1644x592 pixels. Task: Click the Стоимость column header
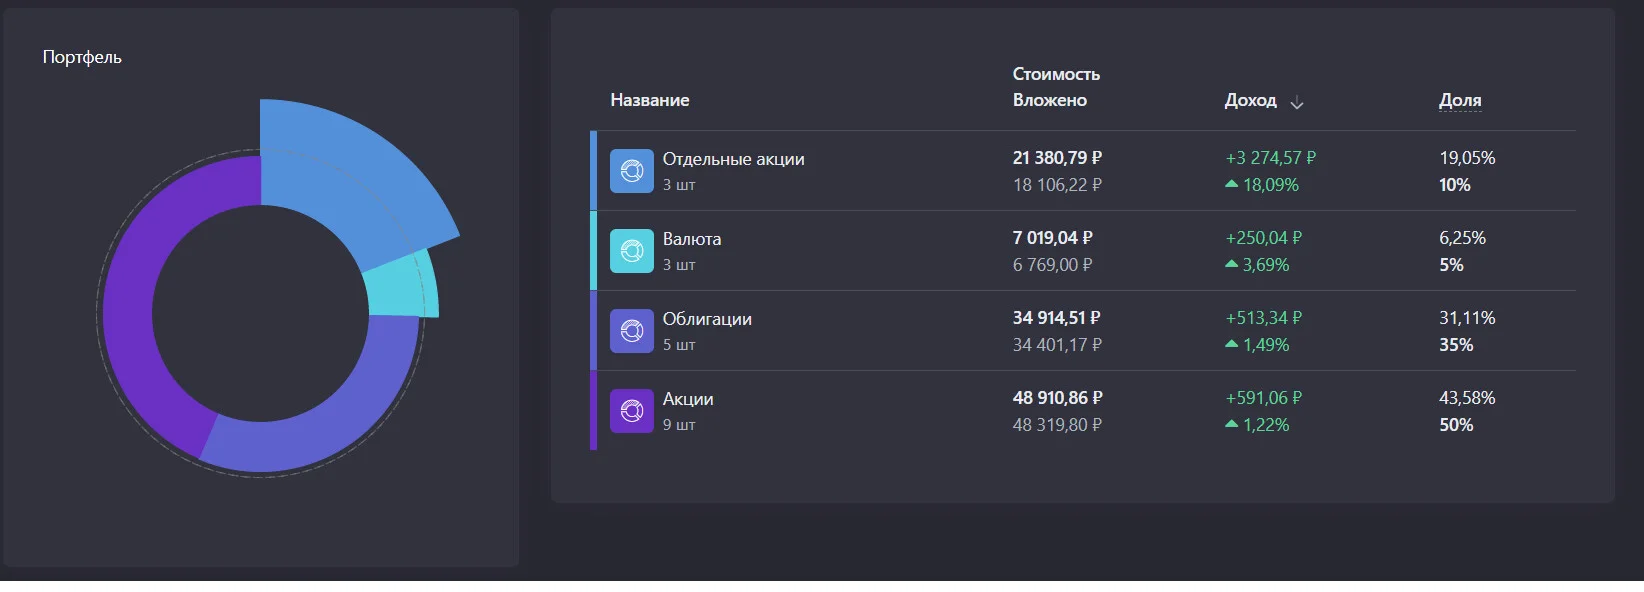click(x=1056, y=74)
